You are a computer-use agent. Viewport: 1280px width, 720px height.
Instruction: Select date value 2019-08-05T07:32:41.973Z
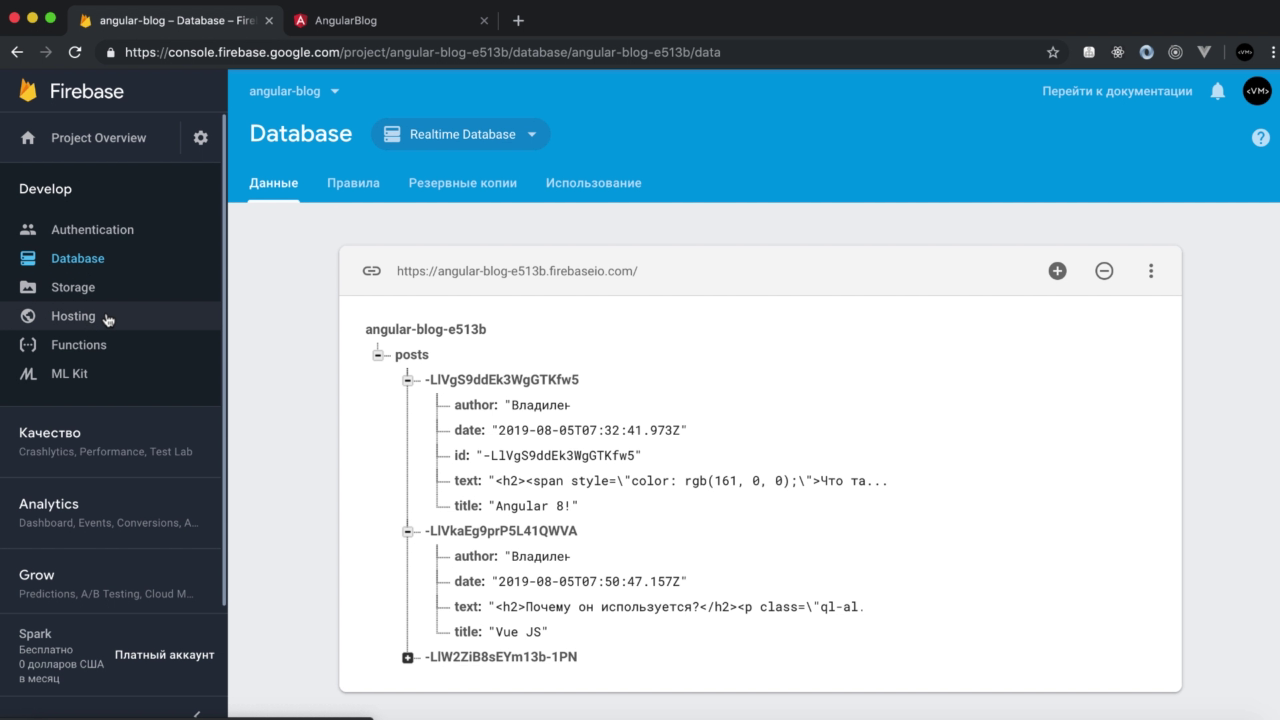(589, 431)
